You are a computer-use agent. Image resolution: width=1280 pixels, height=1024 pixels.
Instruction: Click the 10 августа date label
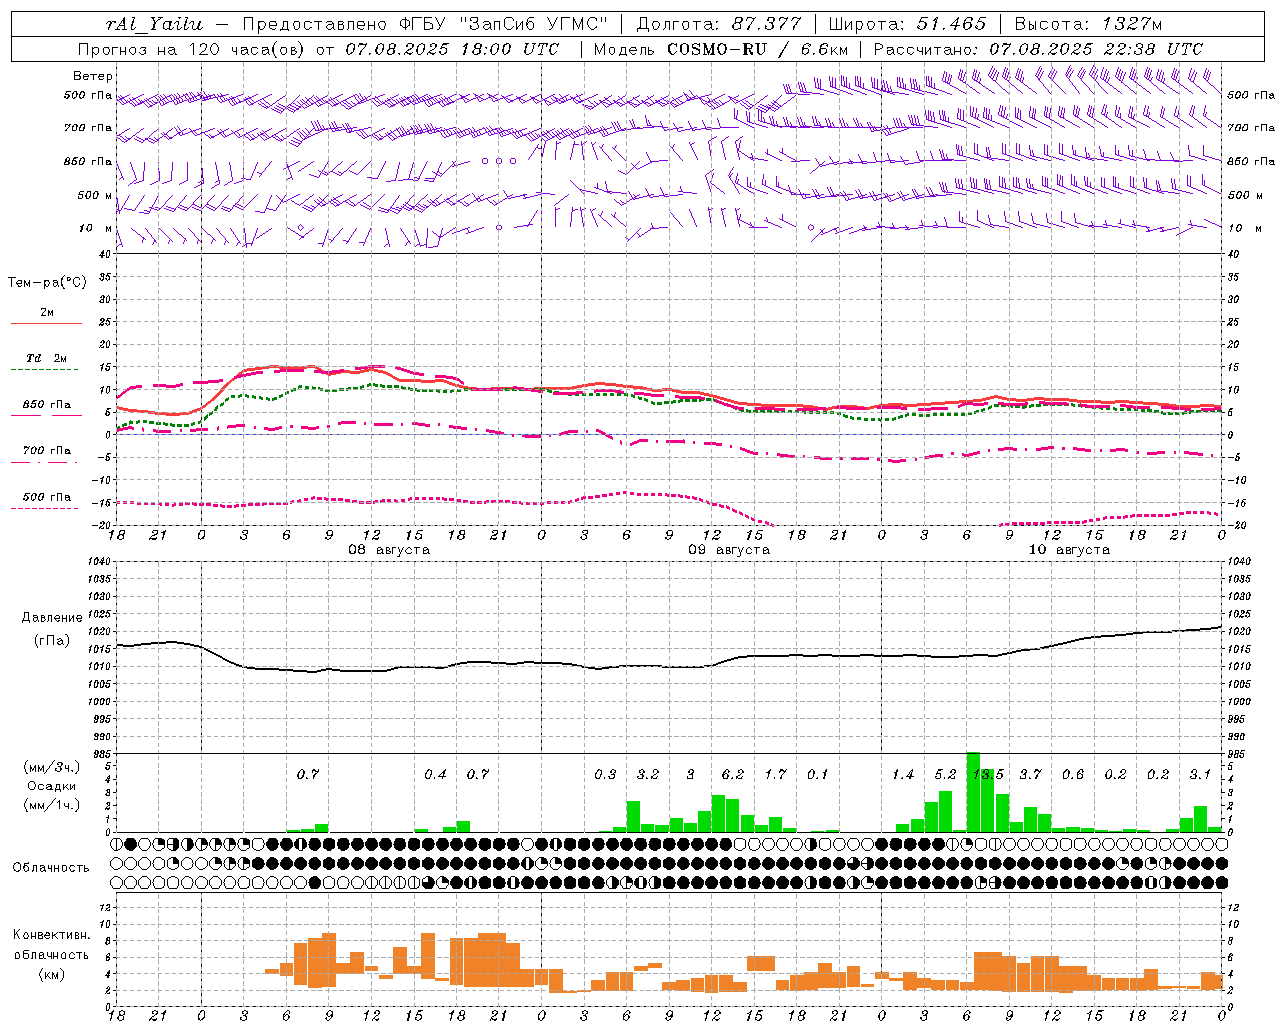[1069, 550]
